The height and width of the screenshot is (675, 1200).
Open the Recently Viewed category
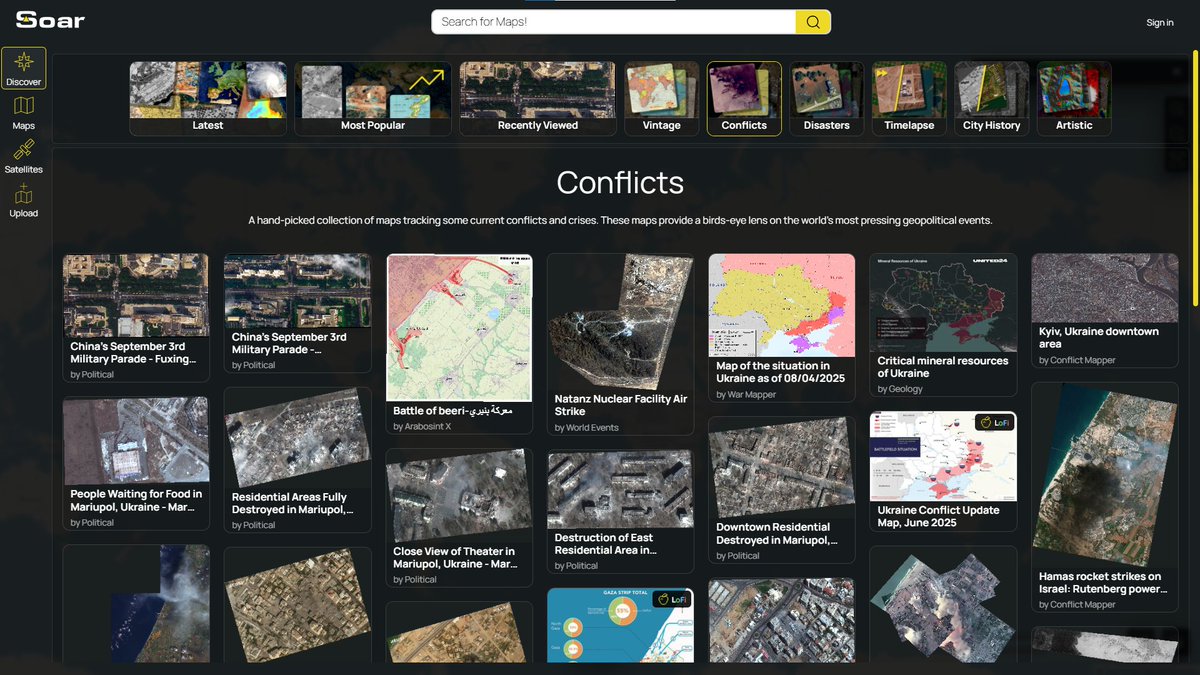(537, 97)
